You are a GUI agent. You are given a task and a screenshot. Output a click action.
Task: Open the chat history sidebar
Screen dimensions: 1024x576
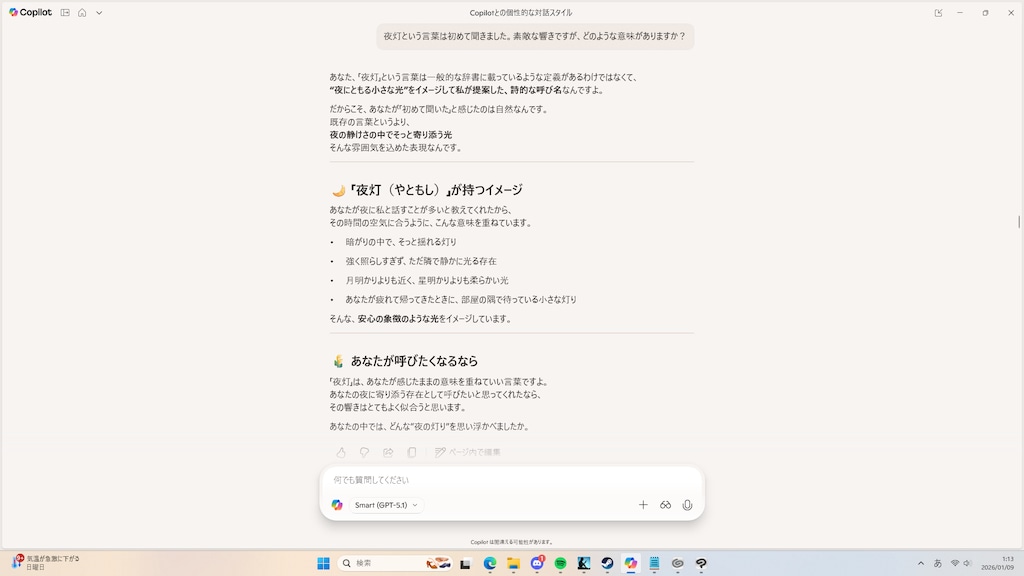[64, 13]
